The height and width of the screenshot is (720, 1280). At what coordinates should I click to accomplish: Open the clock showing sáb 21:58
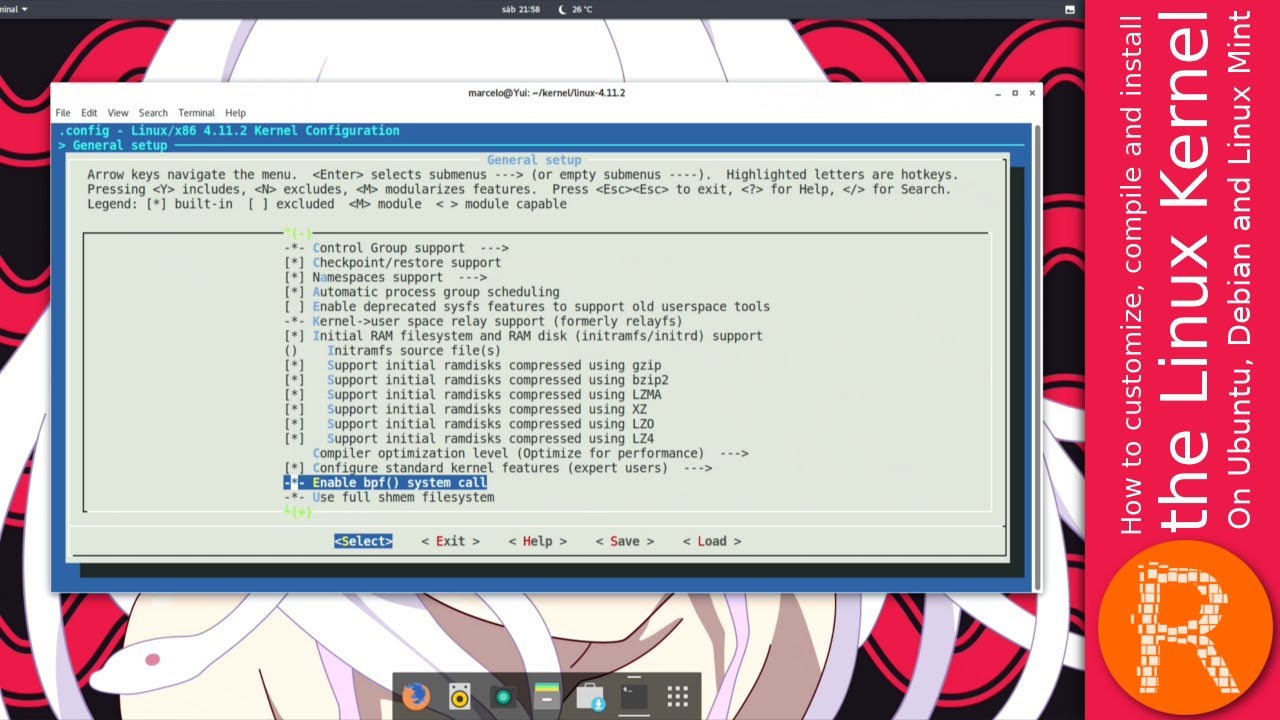(520, 9)
